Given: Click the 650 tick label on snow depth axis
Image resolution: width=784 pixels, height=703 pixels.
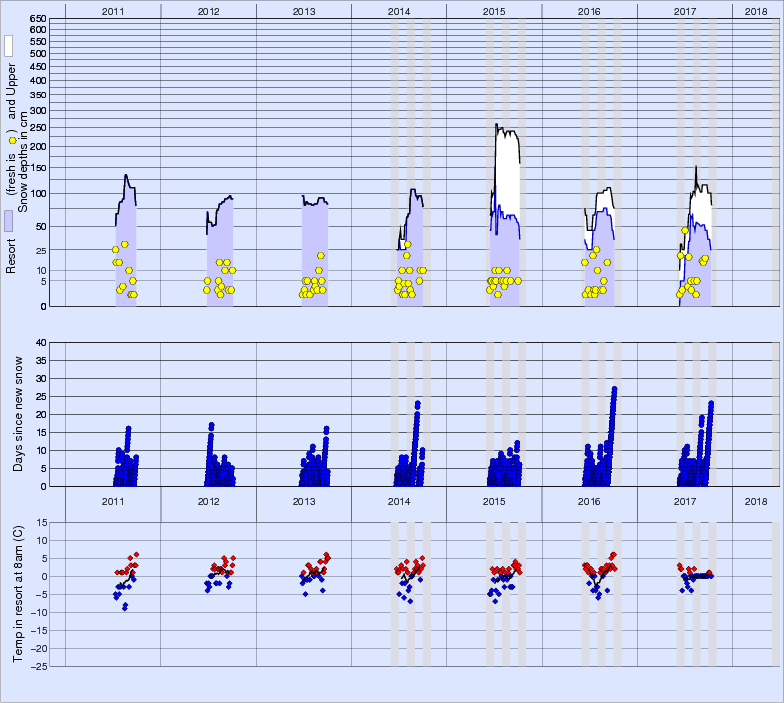Looking at the screenshot, I should coord(37,20).
